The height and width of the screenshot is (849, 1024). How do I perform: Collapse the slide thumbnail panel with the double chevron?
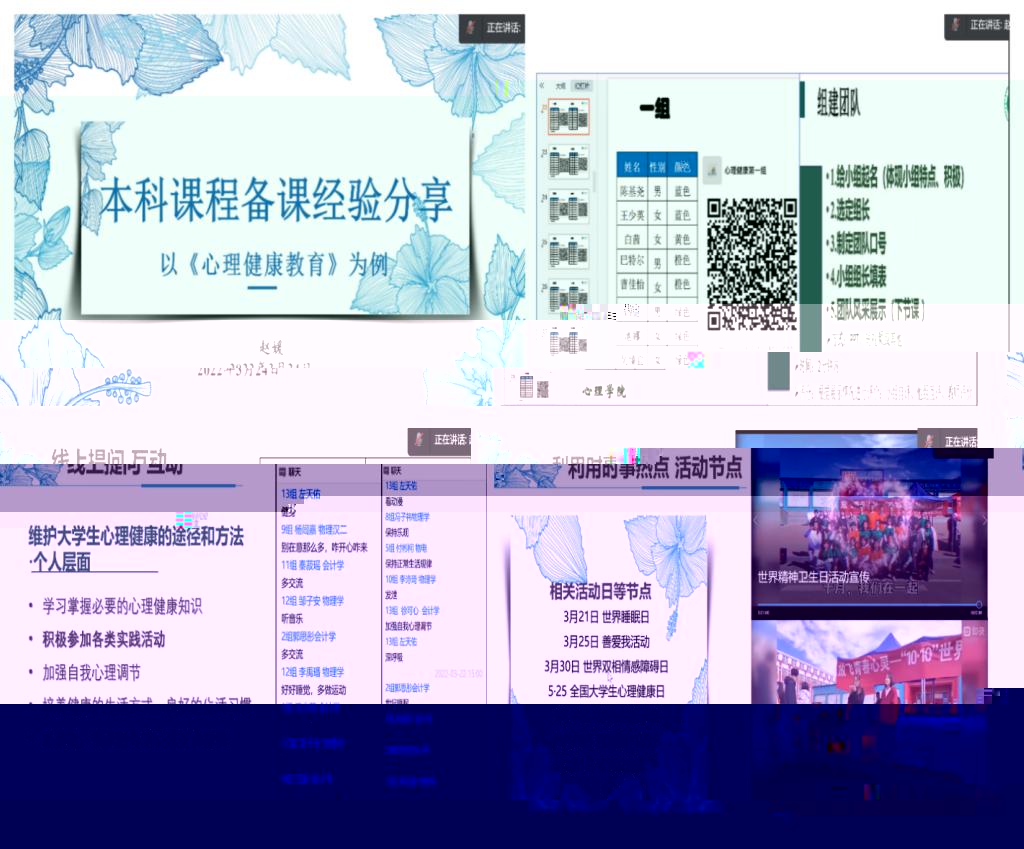pos(541,86)
